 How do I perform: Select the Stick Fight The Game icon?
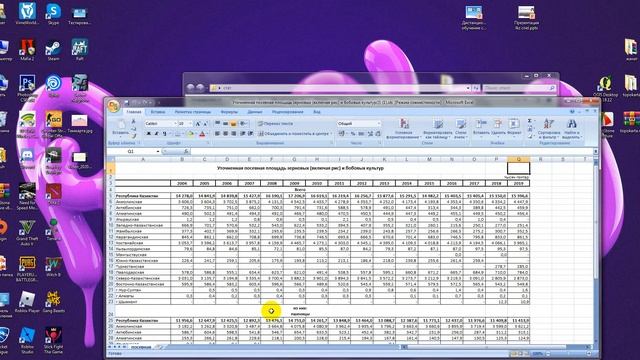tap(53, 340)
